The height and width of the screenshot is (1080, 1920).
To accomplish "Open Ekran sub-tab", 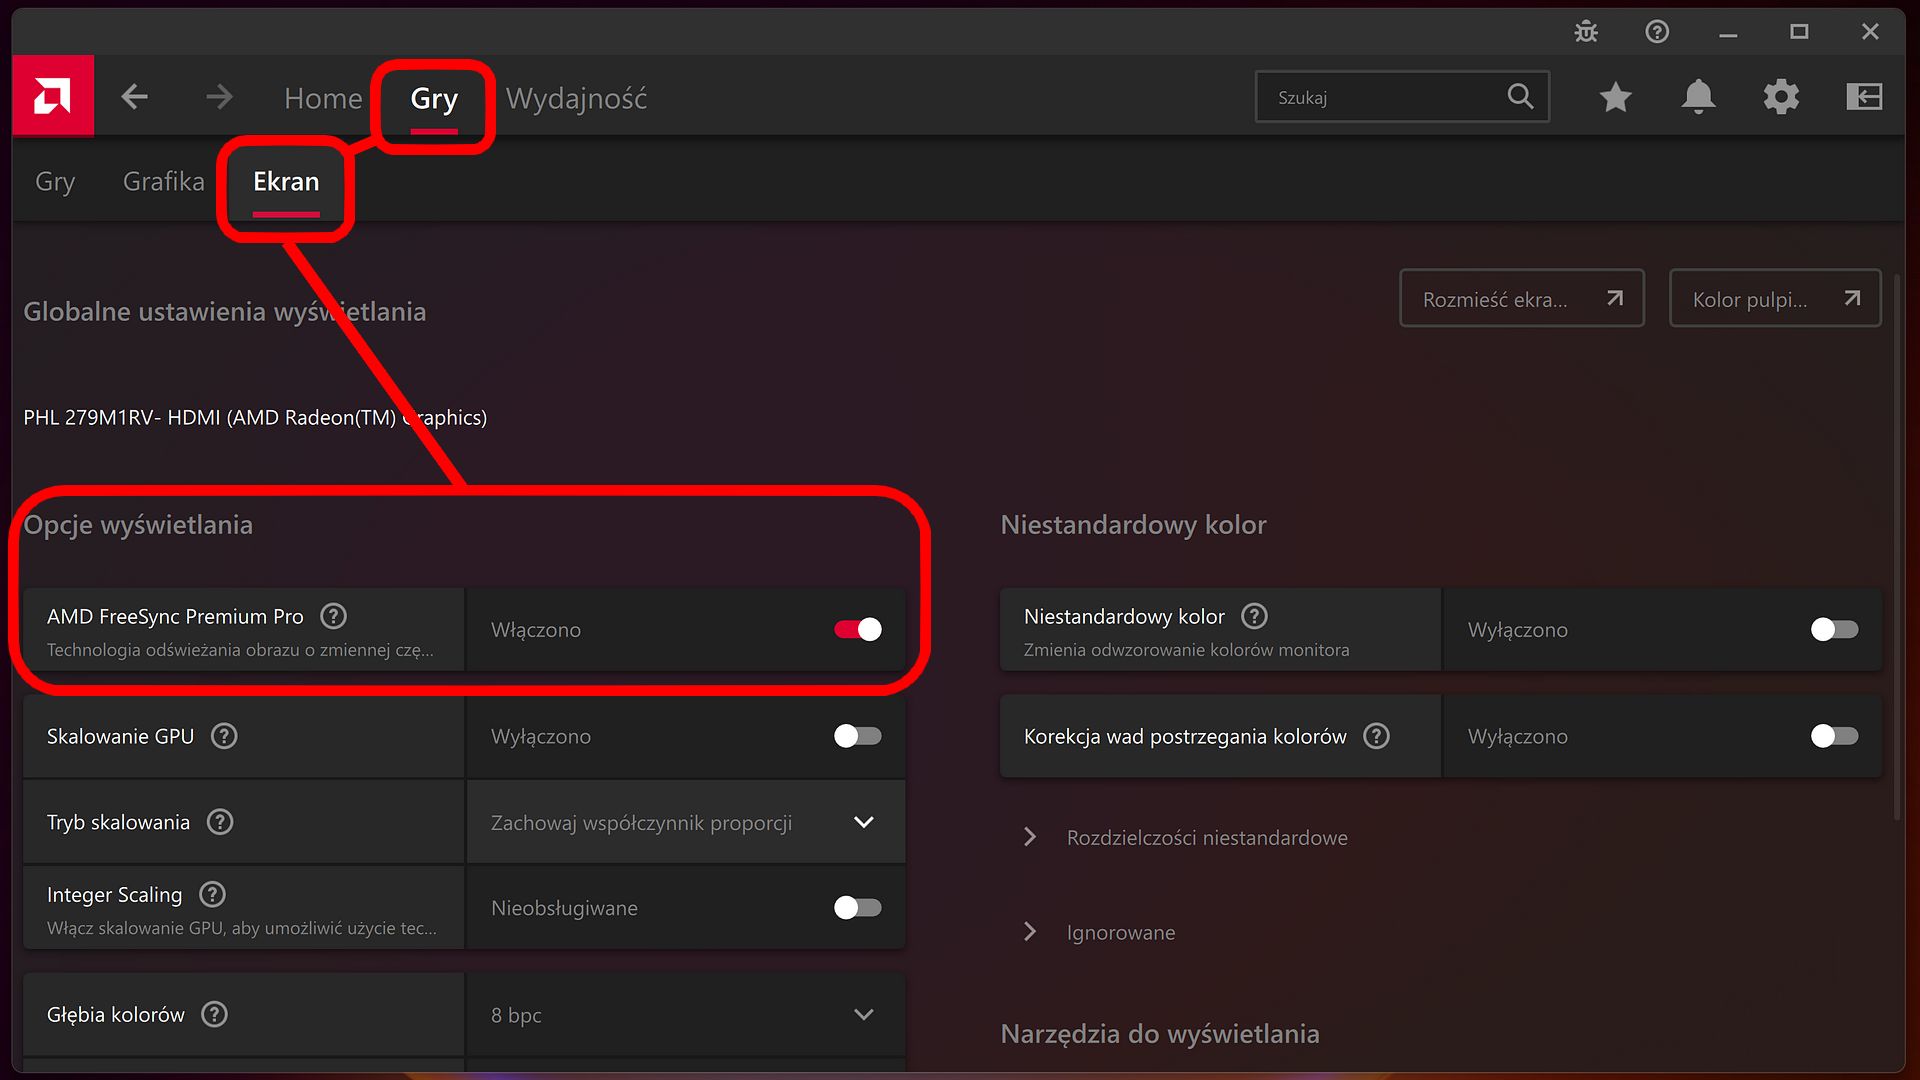I will tap(286, 181).
